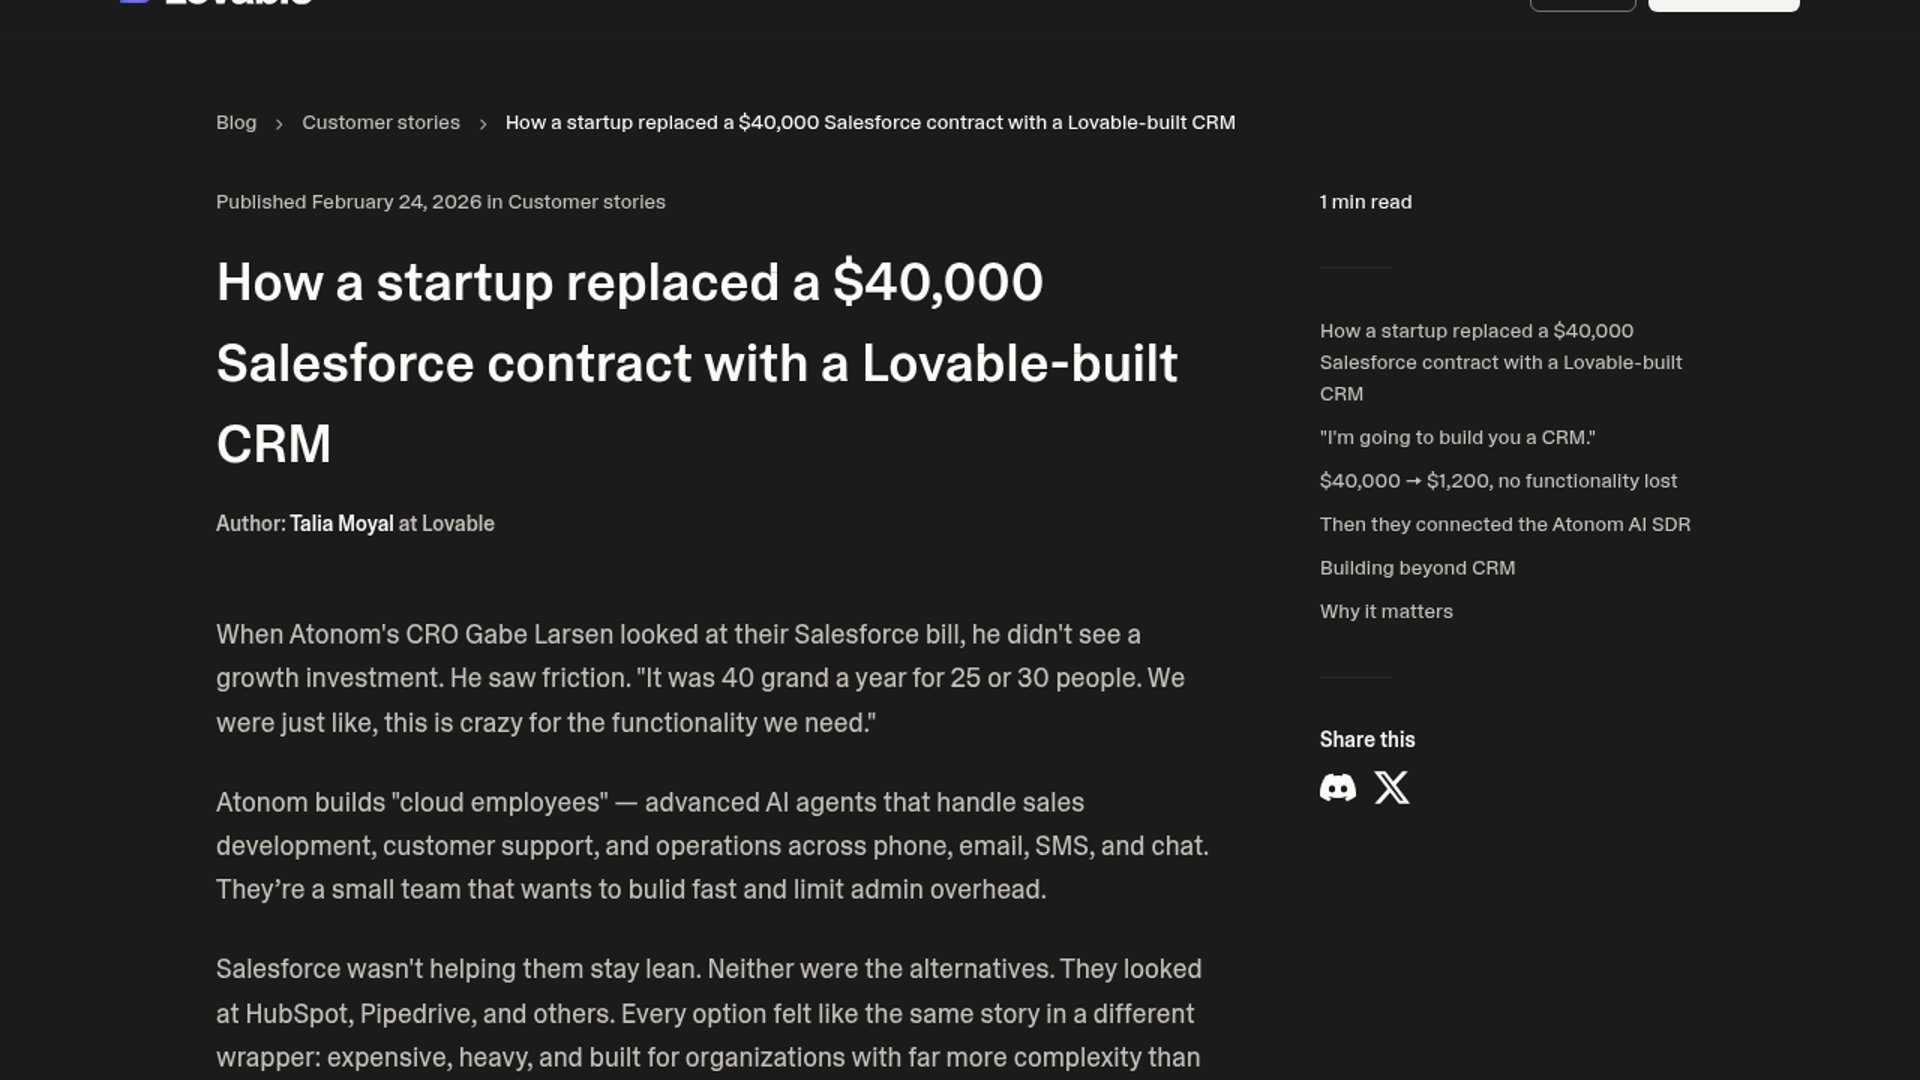Jump to "$40,000 → $1,200, no functionality lost" section
The width and height of the screenshot is (1920, 1080).
point(1498,481)
